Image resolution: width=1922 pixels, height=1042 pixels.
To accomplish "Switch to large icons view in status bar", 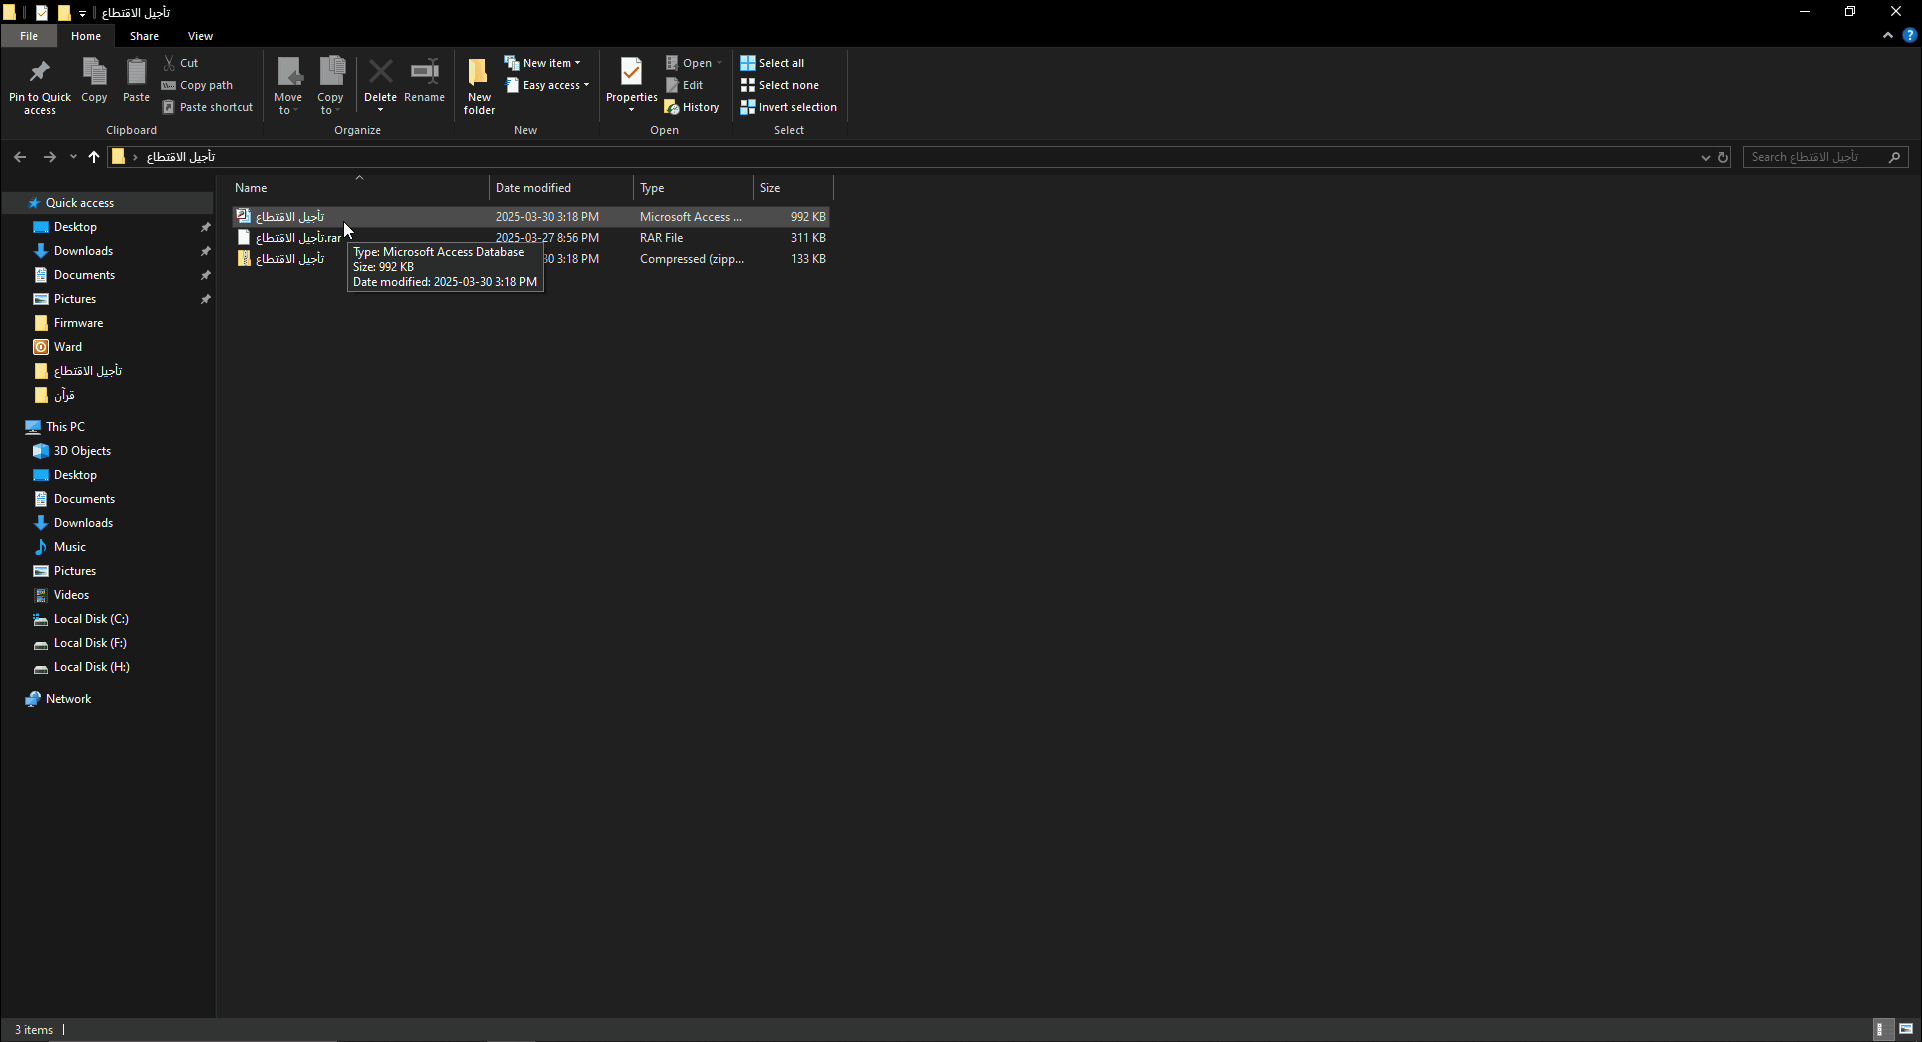I will tap(1906, 1029).
